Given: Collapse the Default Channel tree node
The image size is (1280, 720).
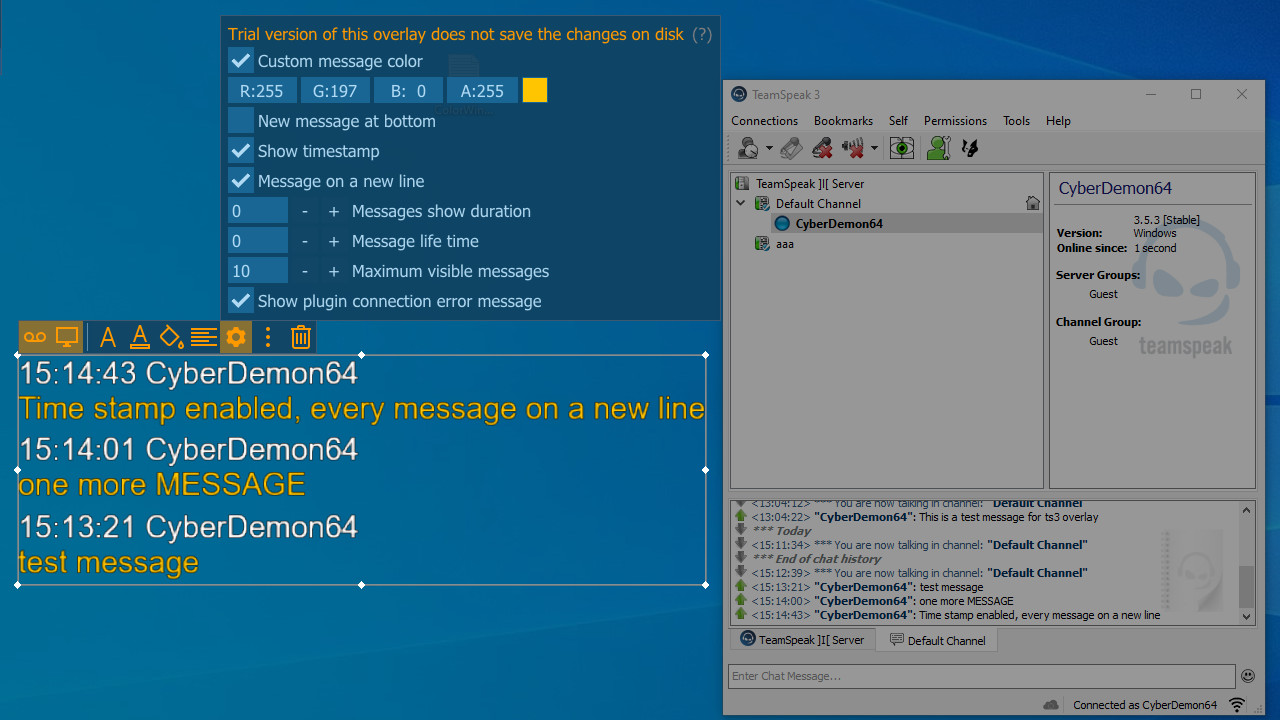Looking at the screenshot, I should click(x=741, y=203).
